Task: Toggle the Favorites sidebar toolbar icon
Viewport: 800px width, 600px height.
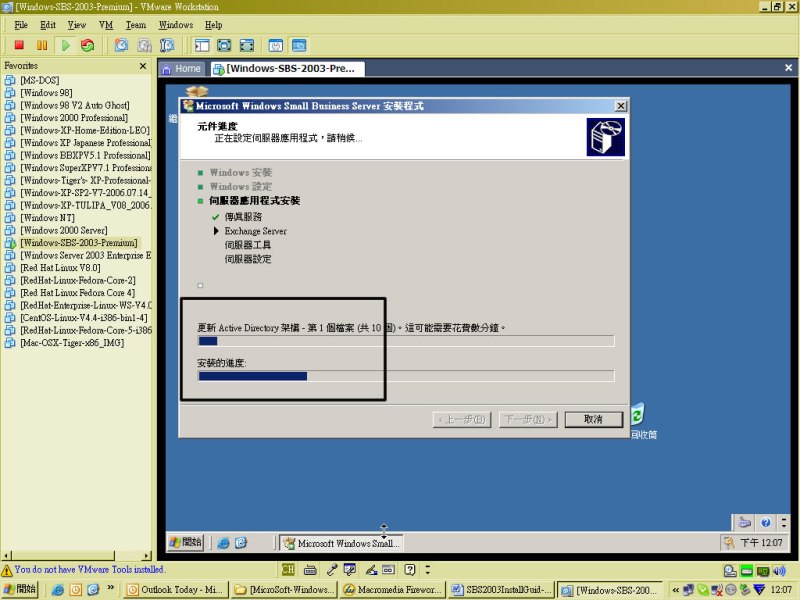Action: coord(202,45)
